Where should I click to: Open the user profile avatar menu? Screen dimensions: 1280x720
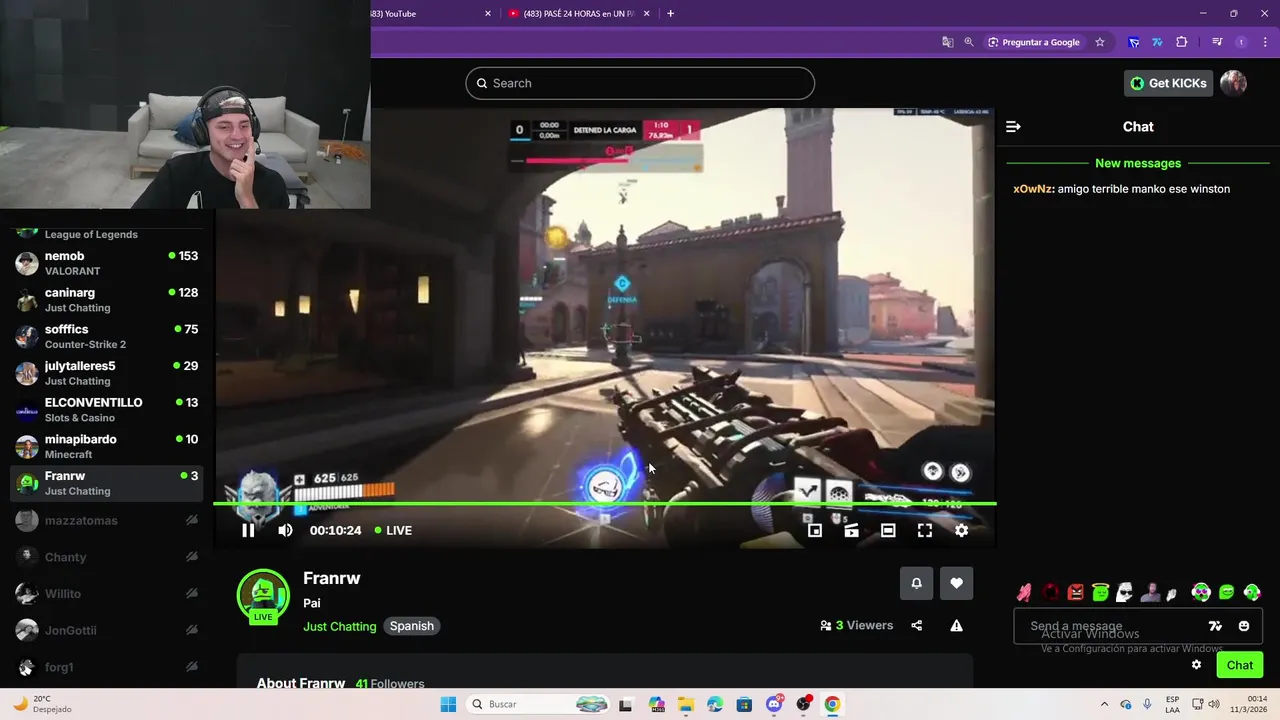1233,83
